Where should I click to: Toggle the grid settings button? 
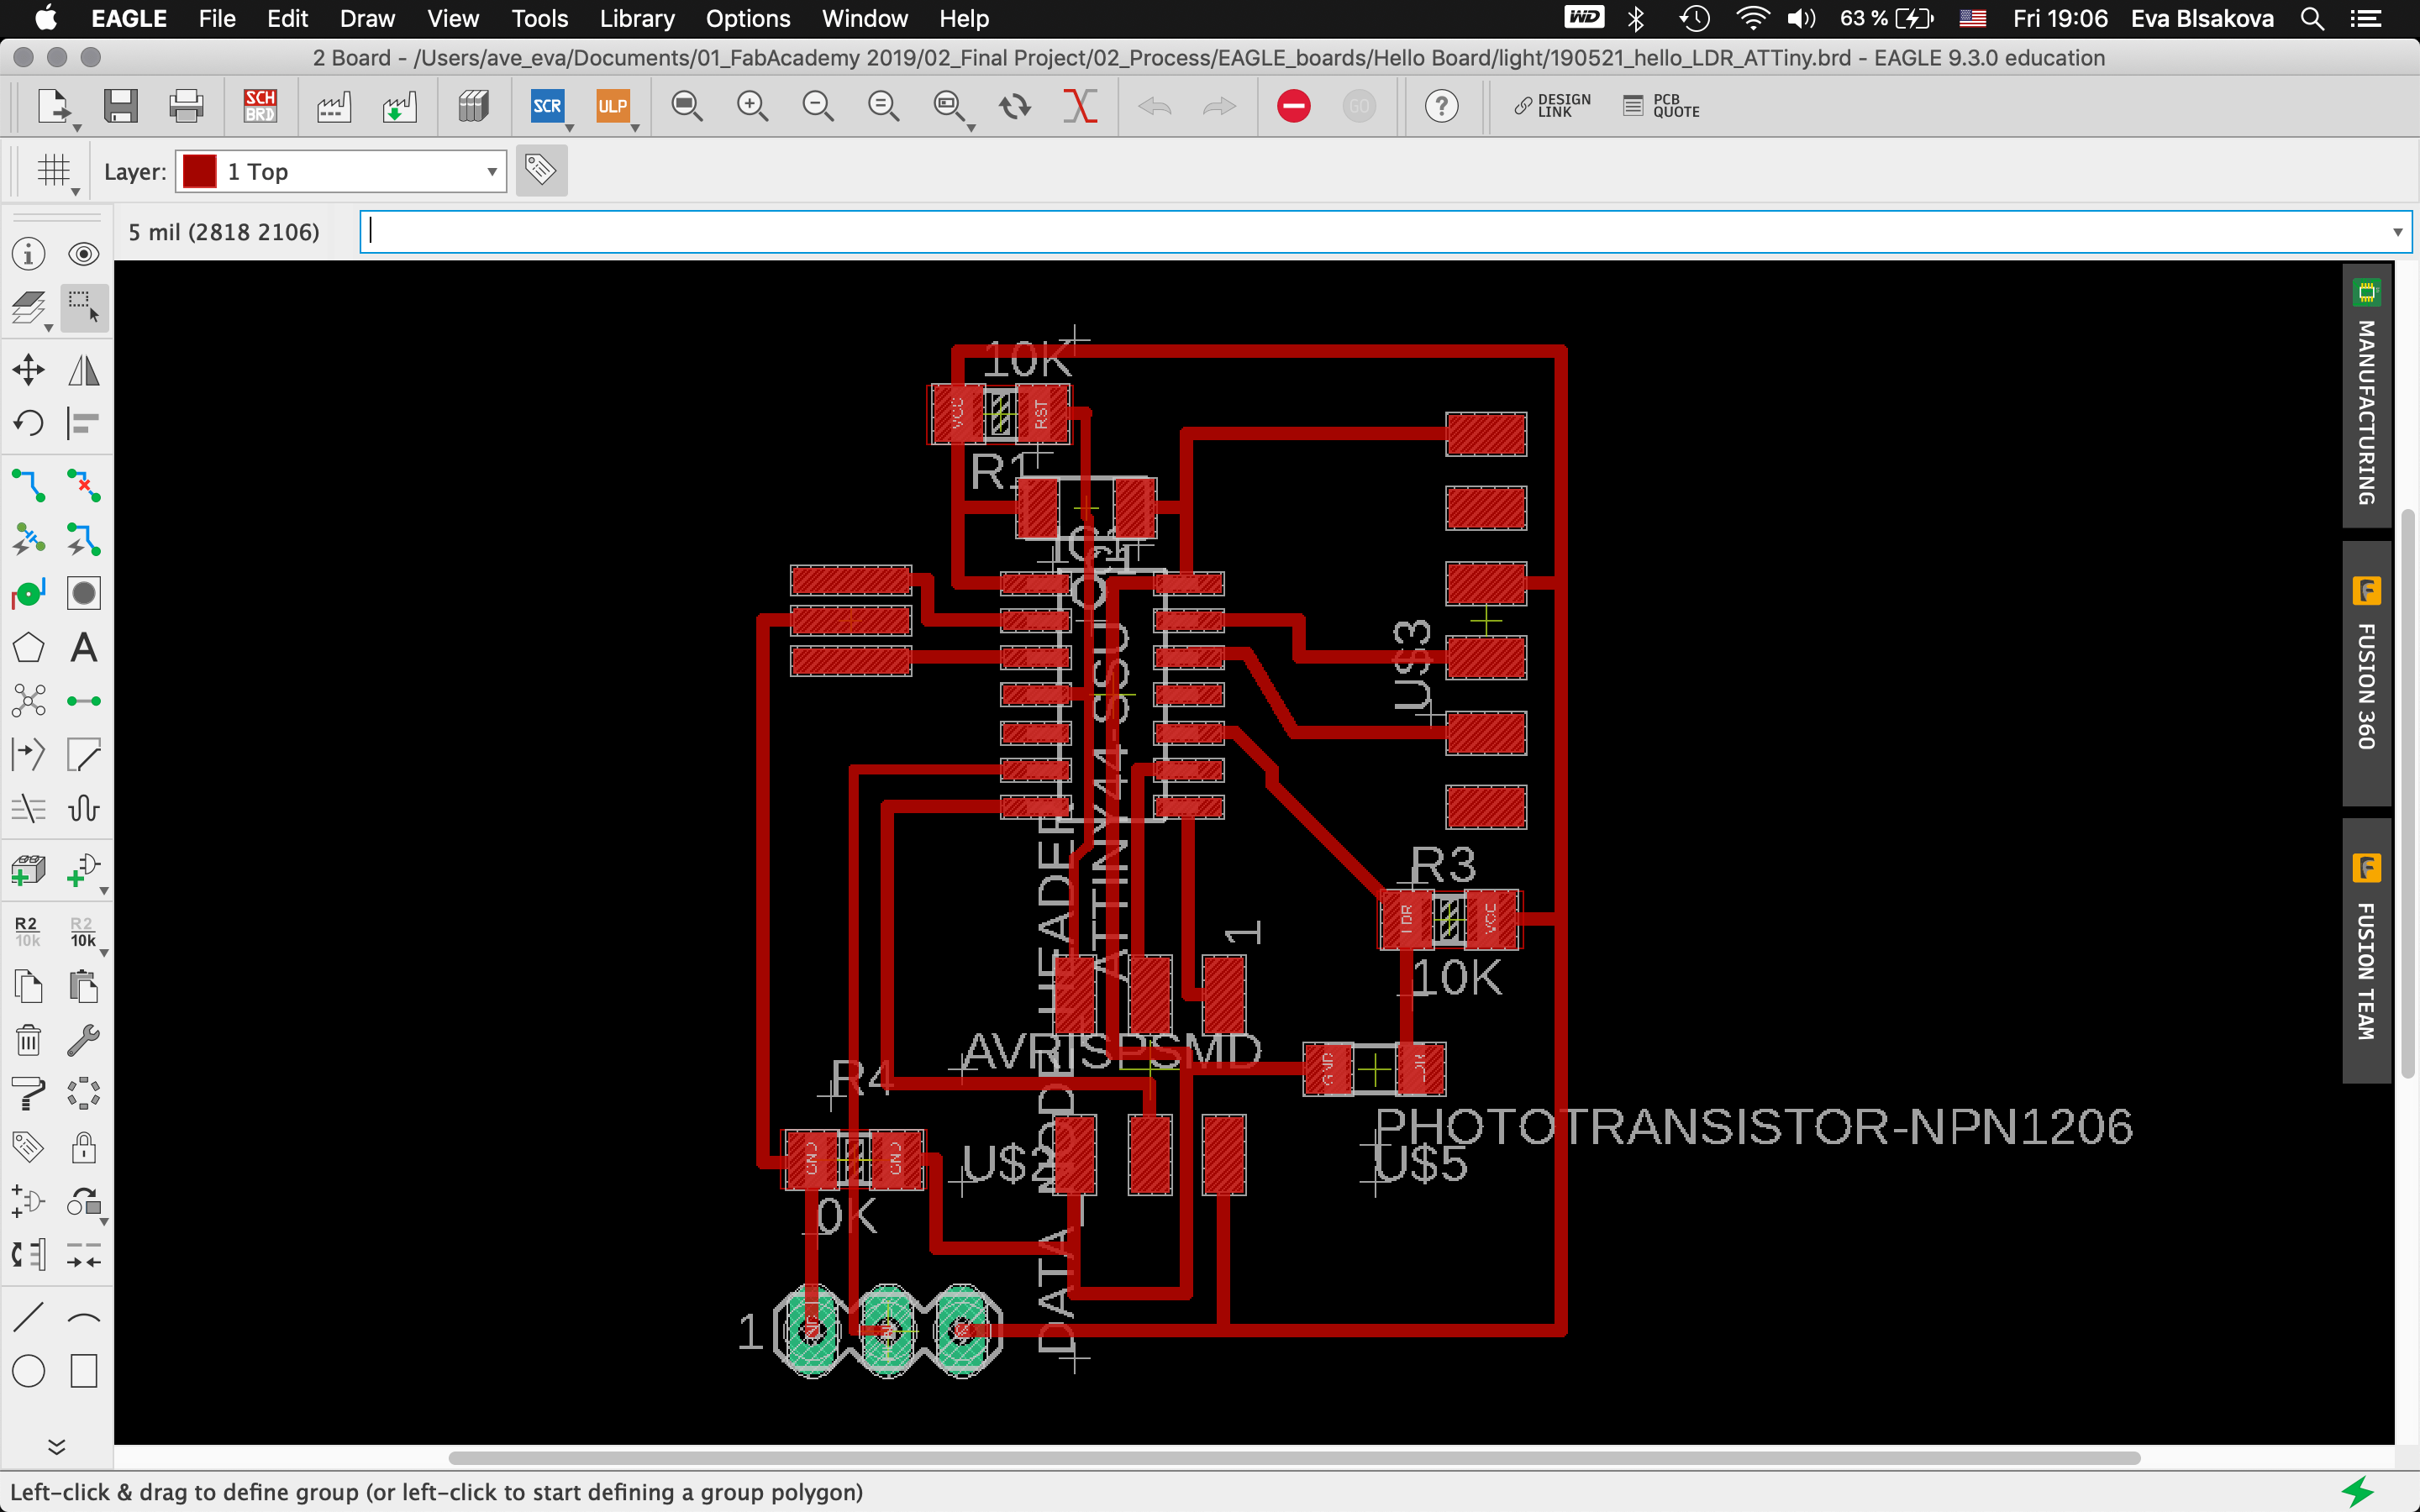(54, 171)
